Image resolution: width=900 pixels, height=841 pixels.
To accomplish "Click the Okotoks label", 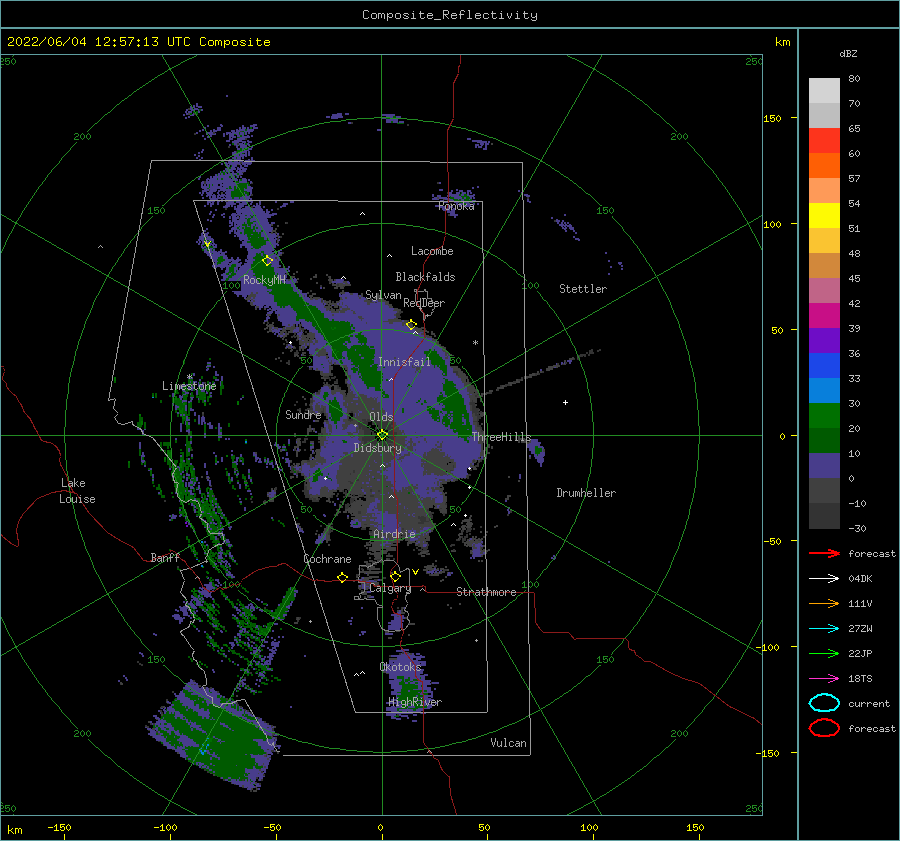I will click(x=400, y=667).
